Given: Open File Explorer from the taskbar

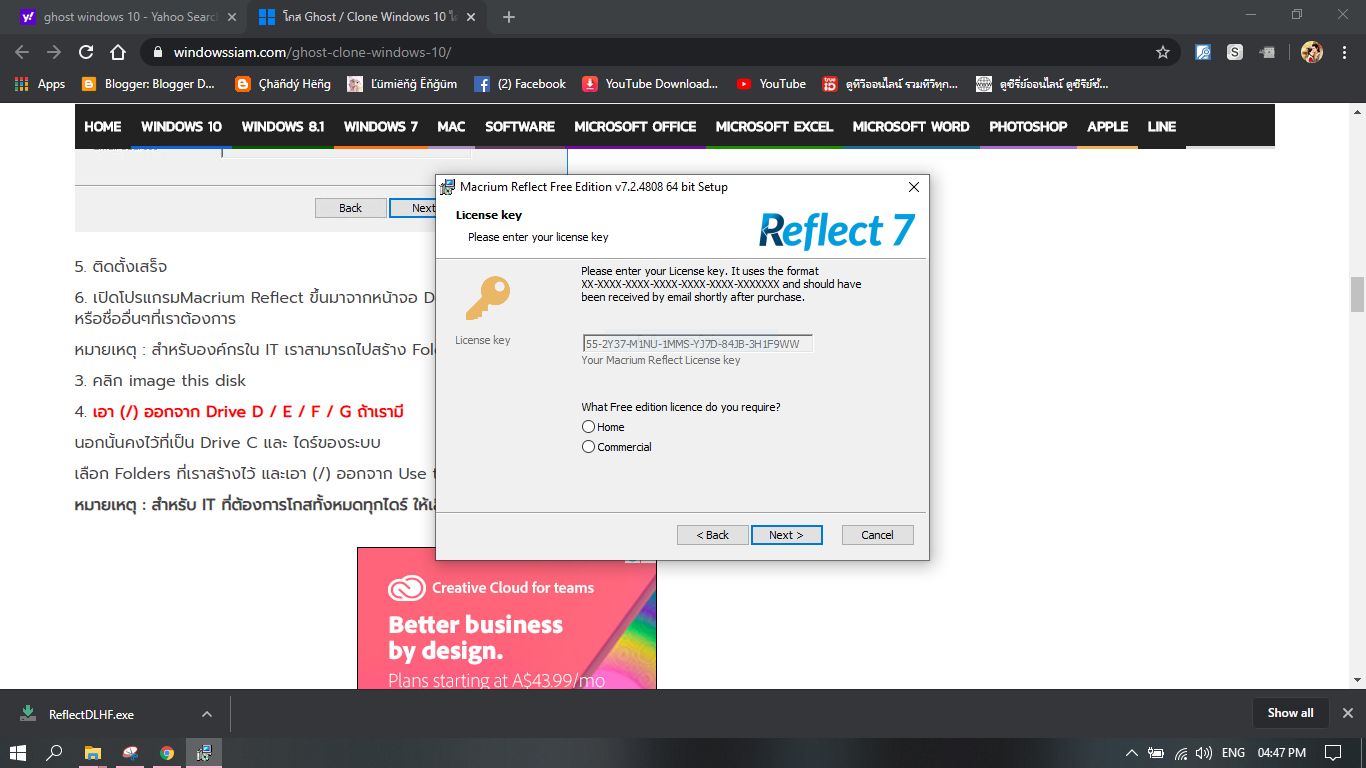Looking at the screenshot, I should click(92, 753).
